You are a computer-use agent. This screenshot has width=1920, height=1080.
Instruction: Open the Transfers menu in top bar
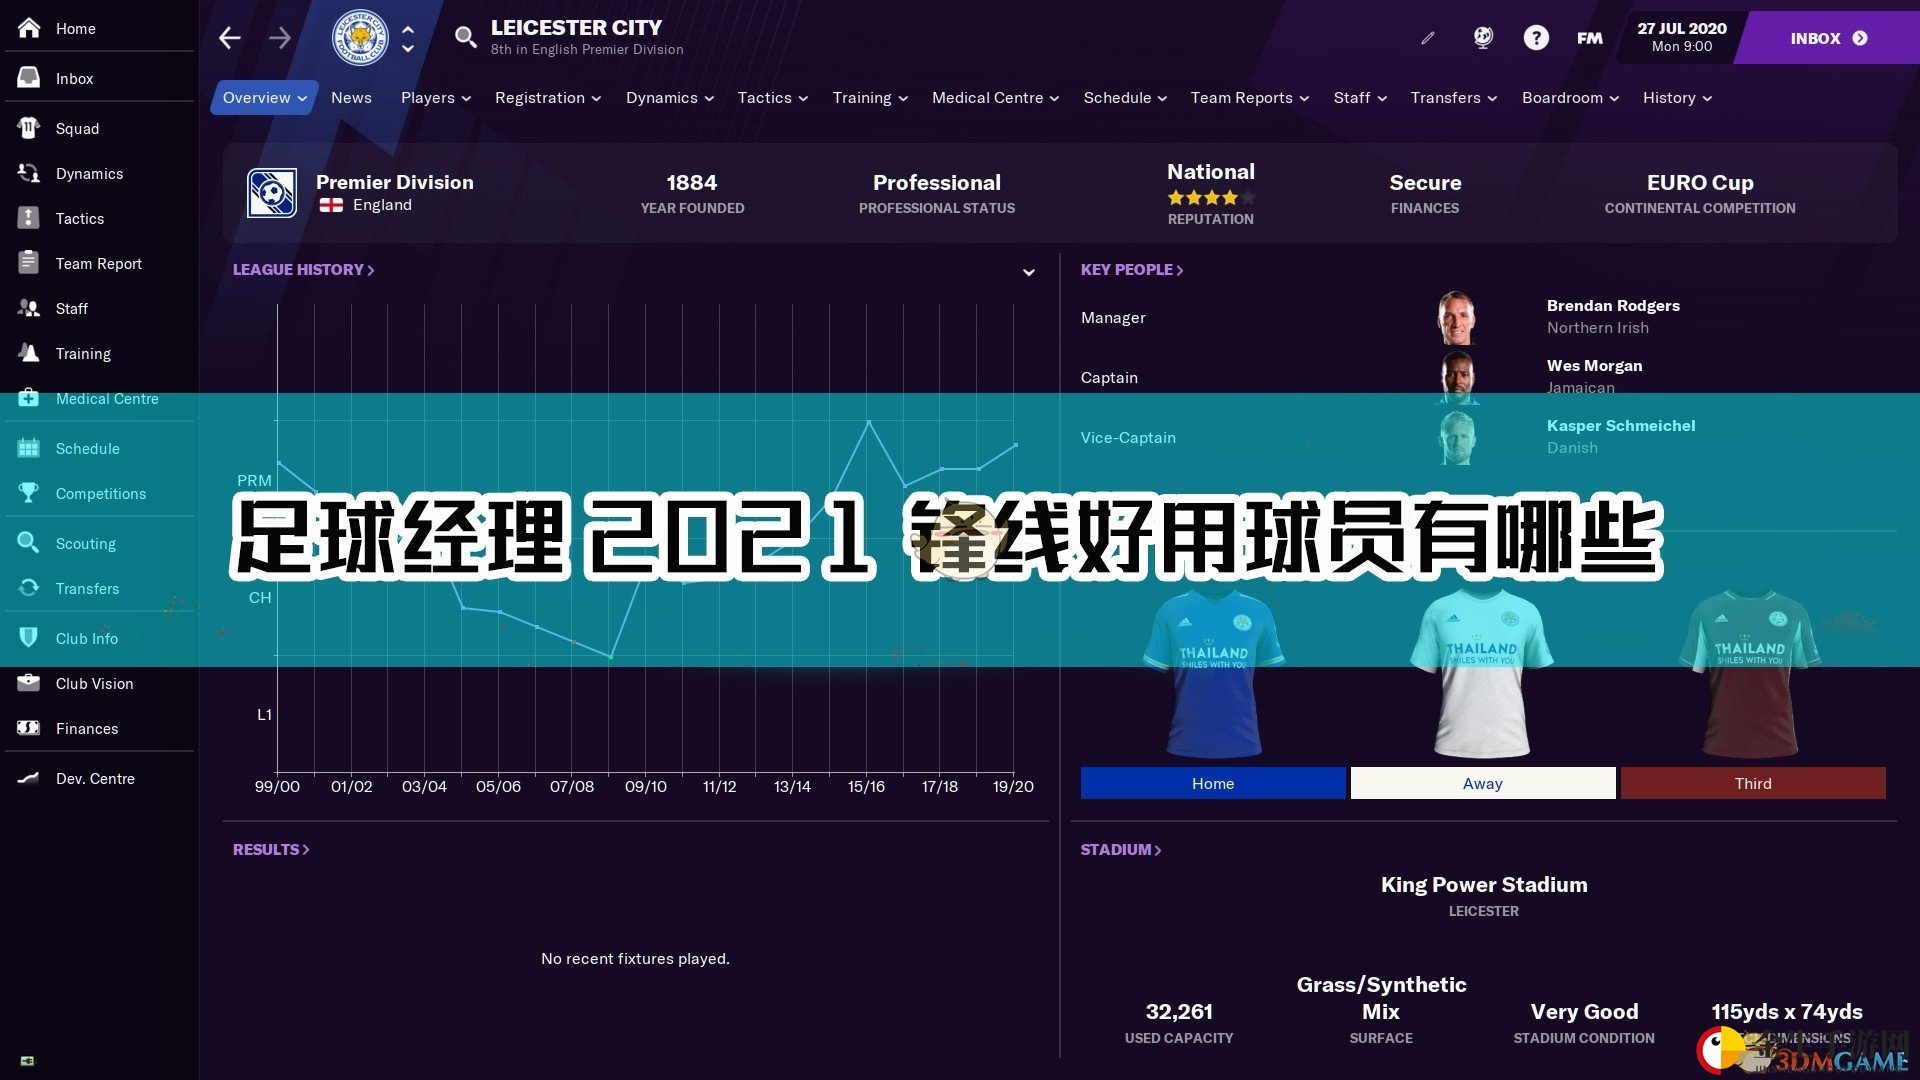[1454, 98]
